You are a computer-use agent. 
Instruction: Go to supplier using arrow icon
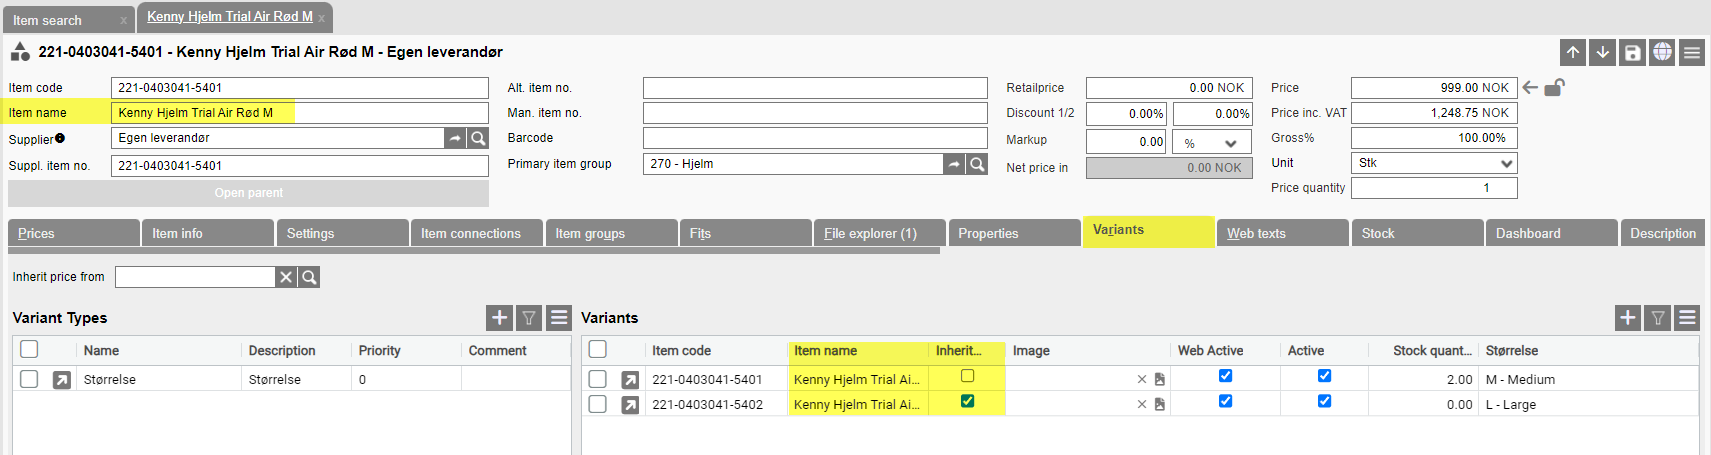[455, 138]
